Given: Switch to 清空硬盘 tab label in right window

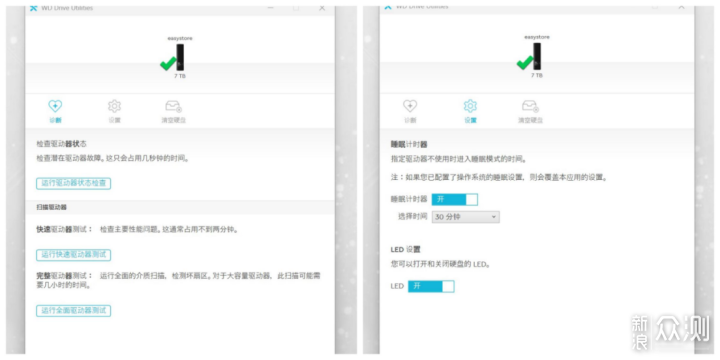Looking at the screenshot, I should click(530, 120).
